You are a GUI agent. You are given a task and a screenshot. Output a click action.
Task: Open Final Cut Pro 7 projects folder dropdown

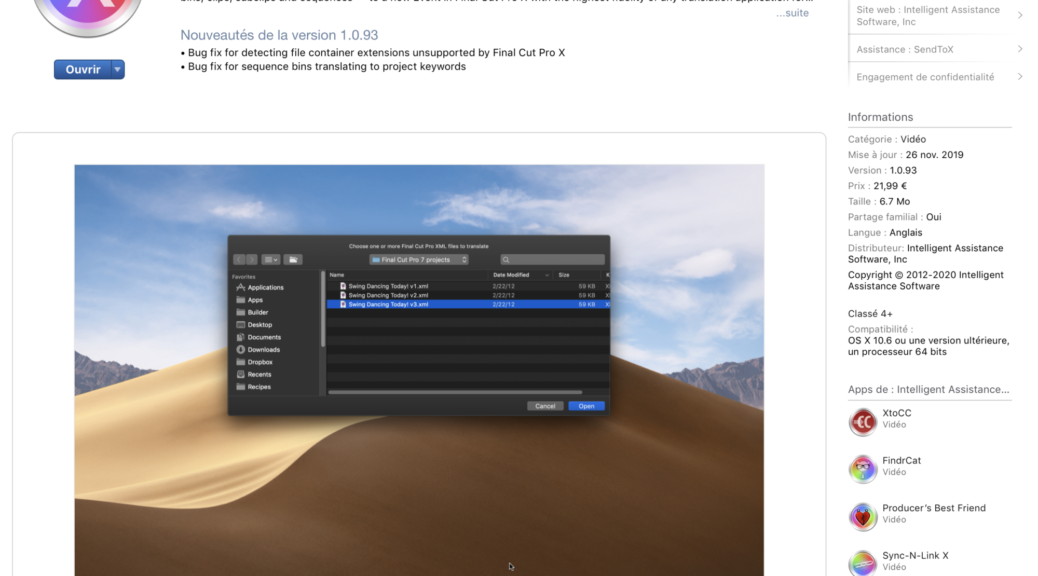click(419, 260)
